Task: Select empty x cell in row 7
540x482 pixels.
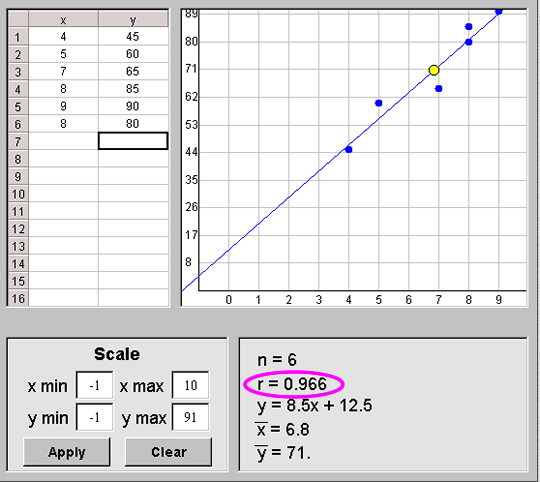Action: (63, 141)
